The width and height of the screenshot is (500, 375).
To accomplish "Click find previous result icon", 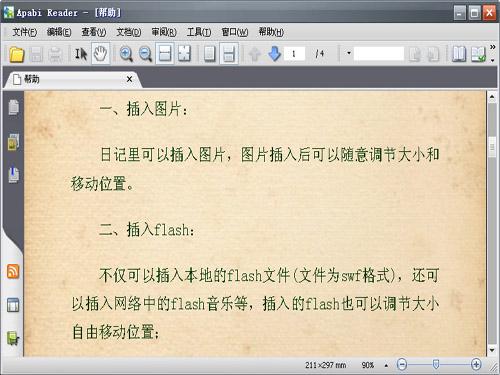I will [414, 54].
